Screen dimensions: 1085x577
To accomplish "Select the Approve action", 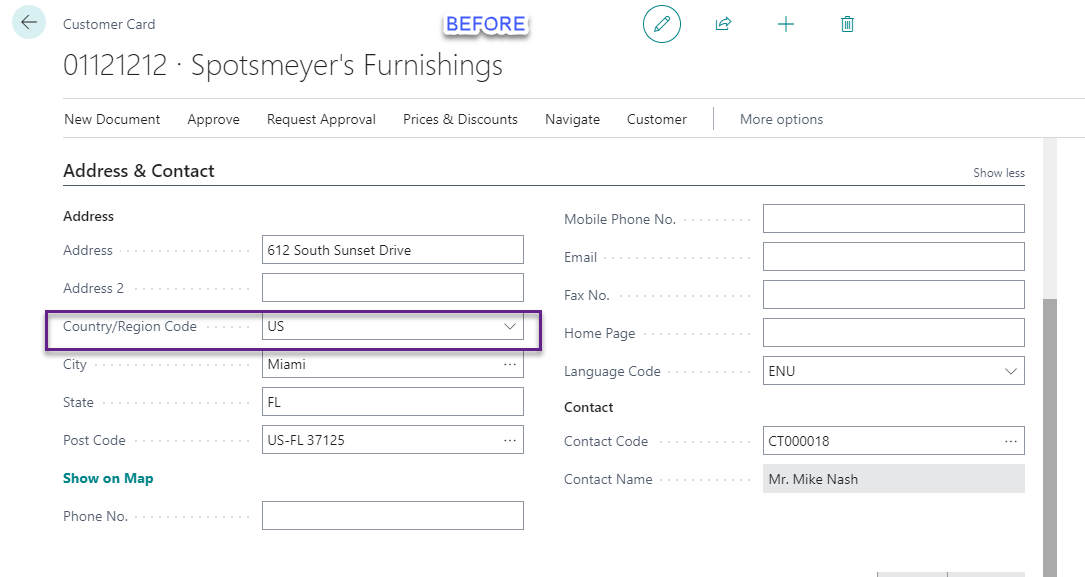I will 213,119.
